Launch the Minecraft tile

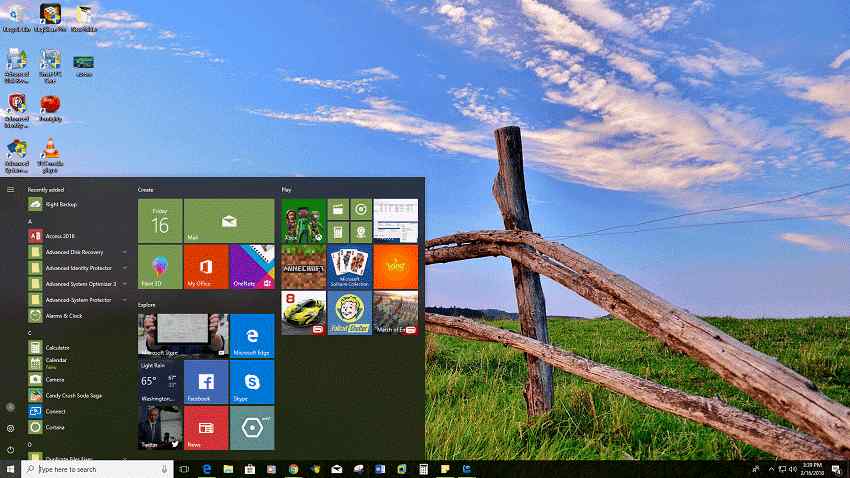coord(304,267)
